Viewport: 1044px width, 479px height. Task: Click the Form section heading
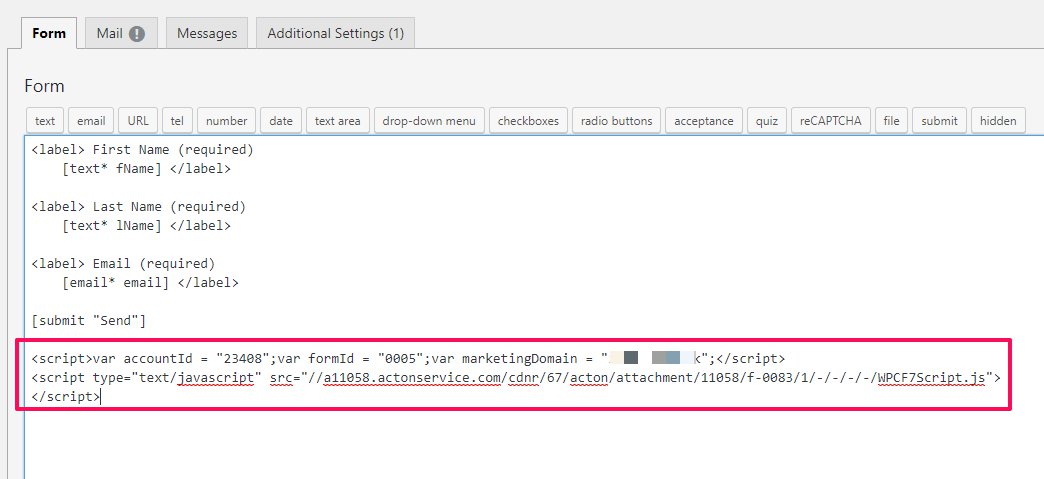(44, 86)
